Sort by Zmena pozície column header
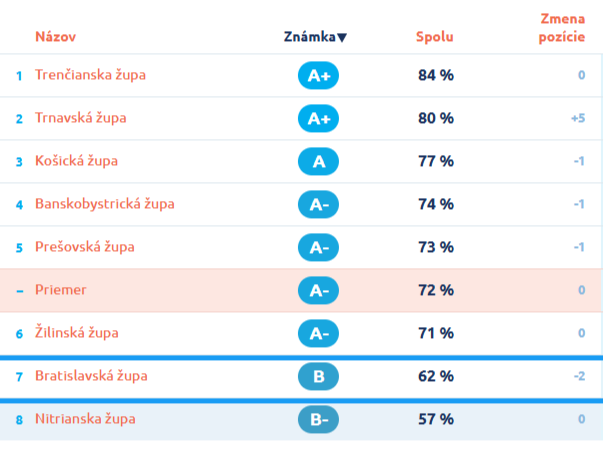The width and height of the screenshot is (603, 452). [562, 28]
